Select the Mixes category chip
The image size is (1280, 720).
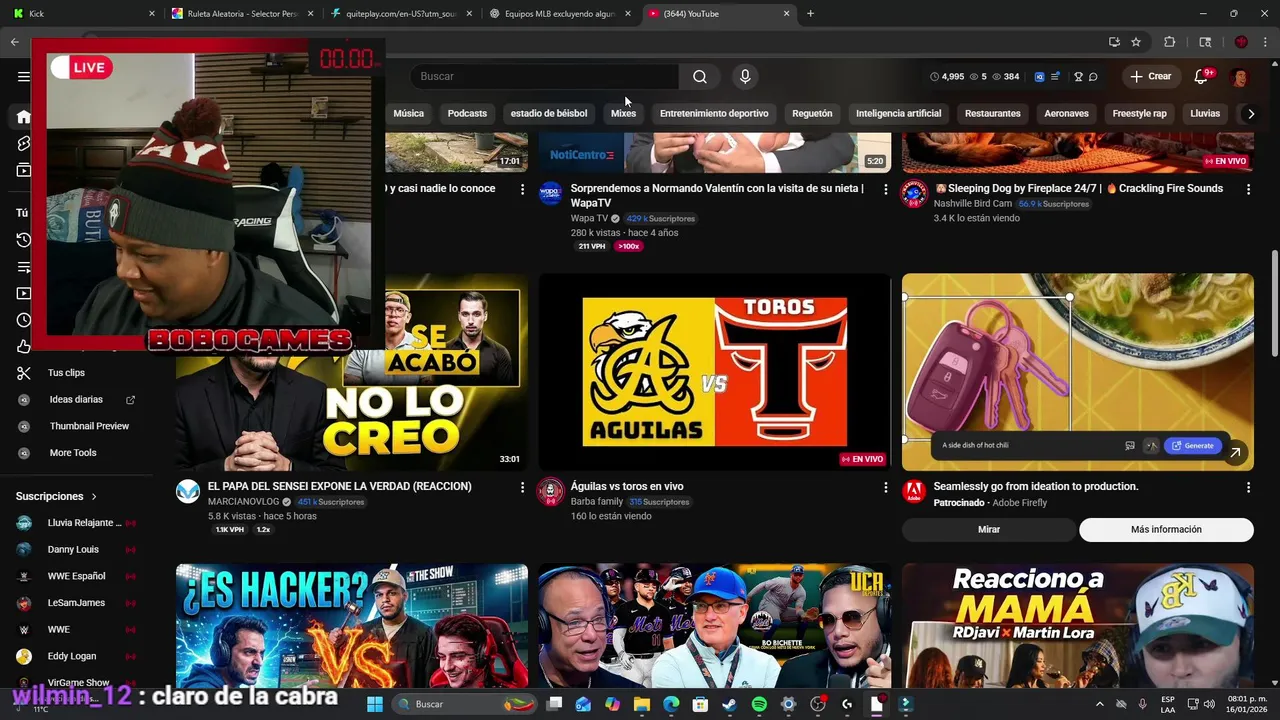[x=623, y=114]
